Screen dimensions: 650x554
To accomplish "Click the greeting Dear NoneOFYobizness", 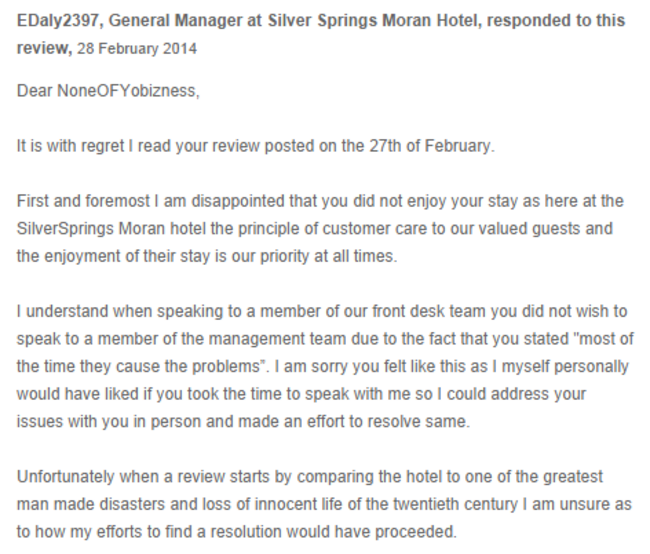I will [x=108, y=90].
